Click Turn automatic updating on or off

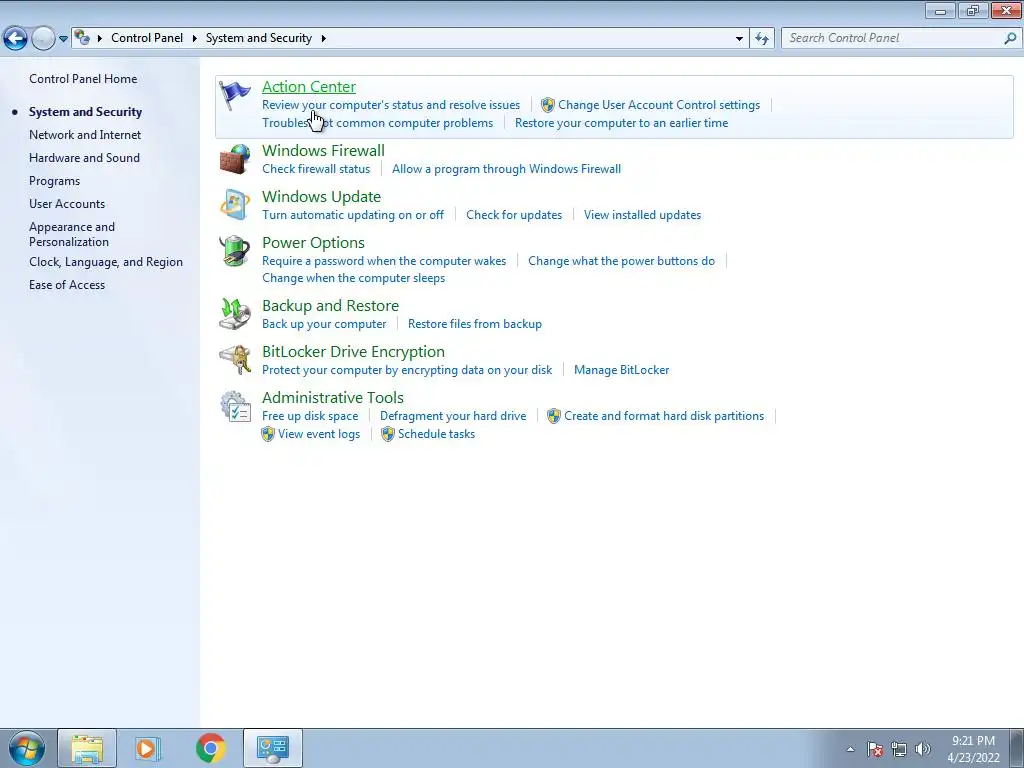[353, 215]
